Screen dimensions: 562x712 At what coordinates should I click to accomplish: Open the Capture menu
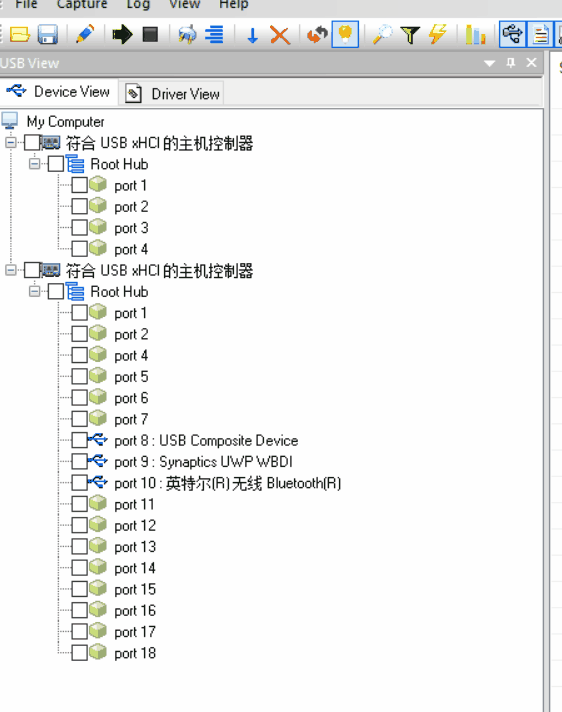click(x=82, y=5)
